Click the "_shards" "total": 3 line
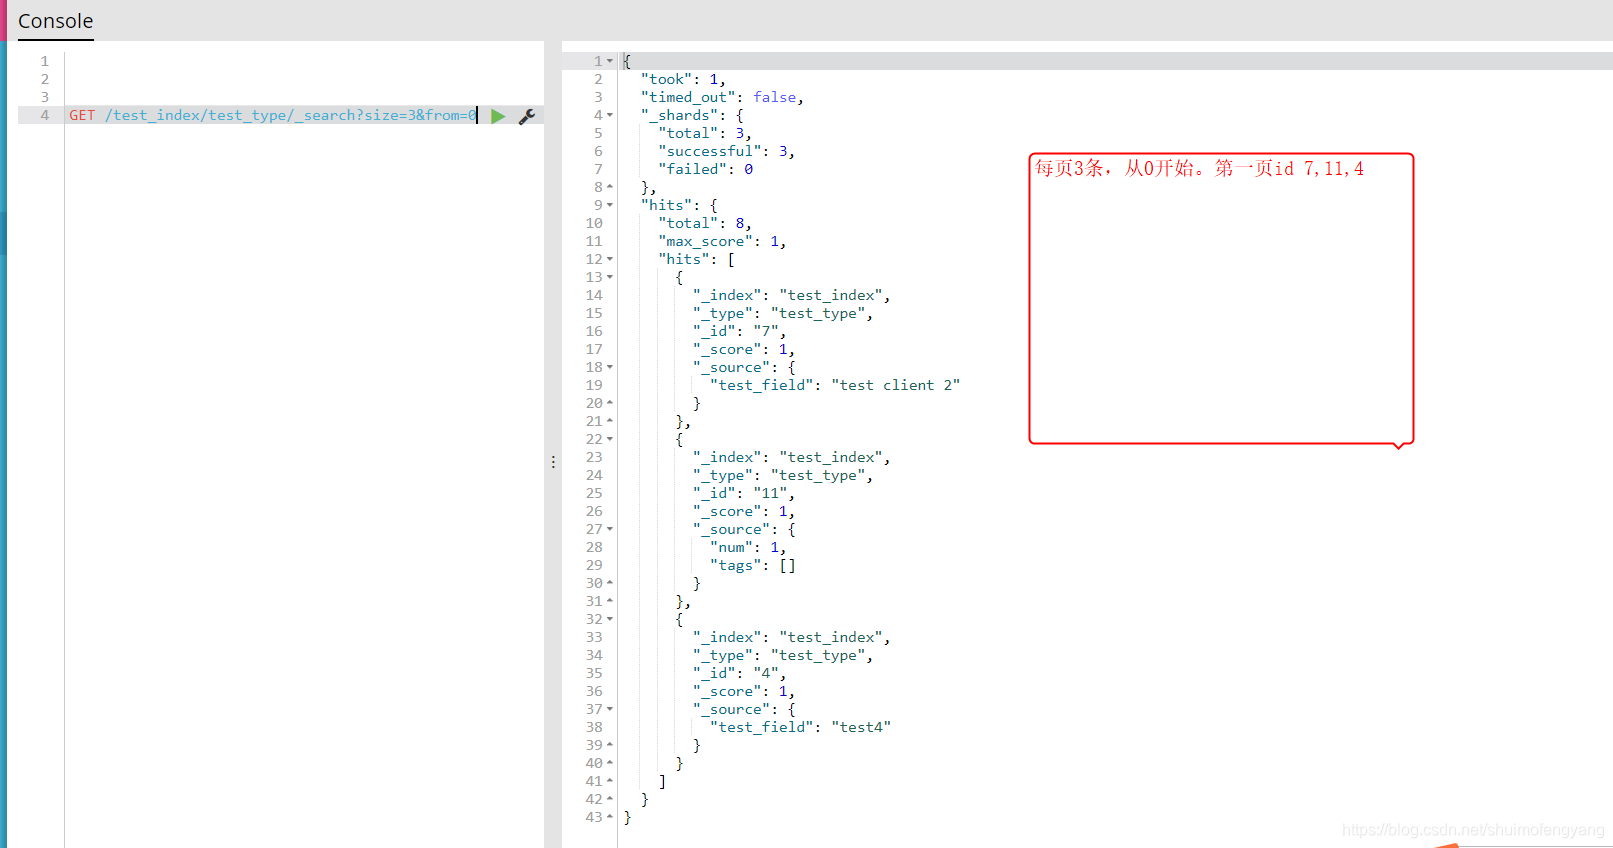The image size is (1613, 848). 705,133
